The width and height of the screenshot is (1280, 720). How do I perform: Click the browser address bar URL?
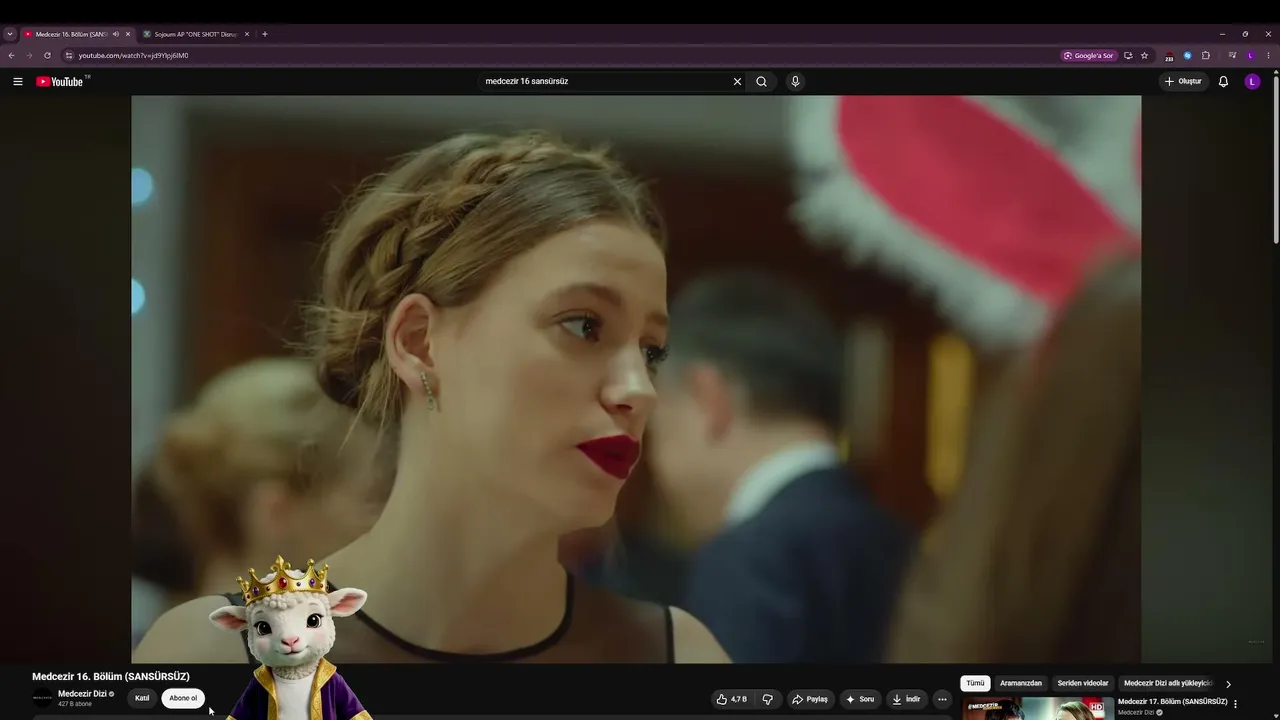(x=134, y=56)
